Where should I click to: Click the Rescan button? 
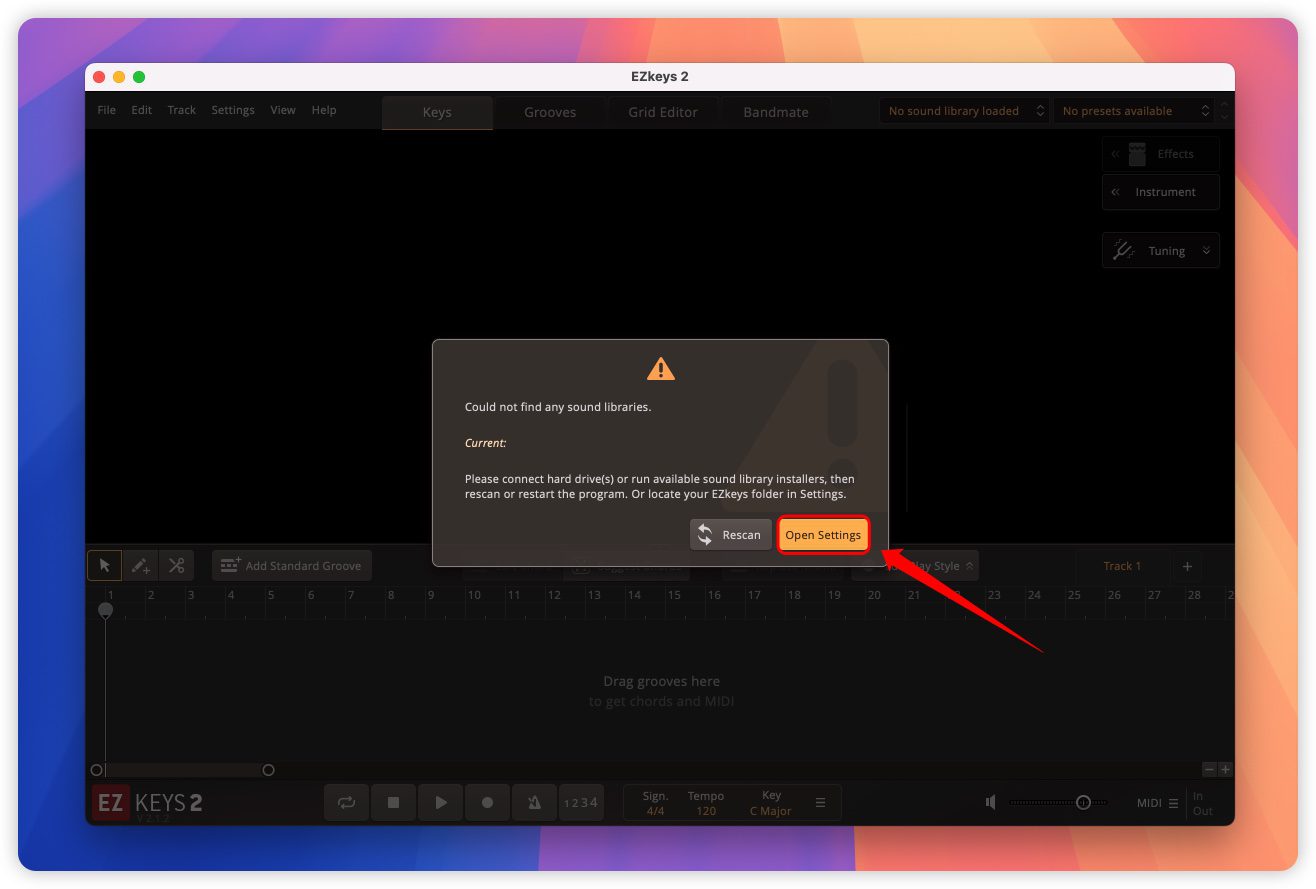pyautogui.click(x=731, y=535)
